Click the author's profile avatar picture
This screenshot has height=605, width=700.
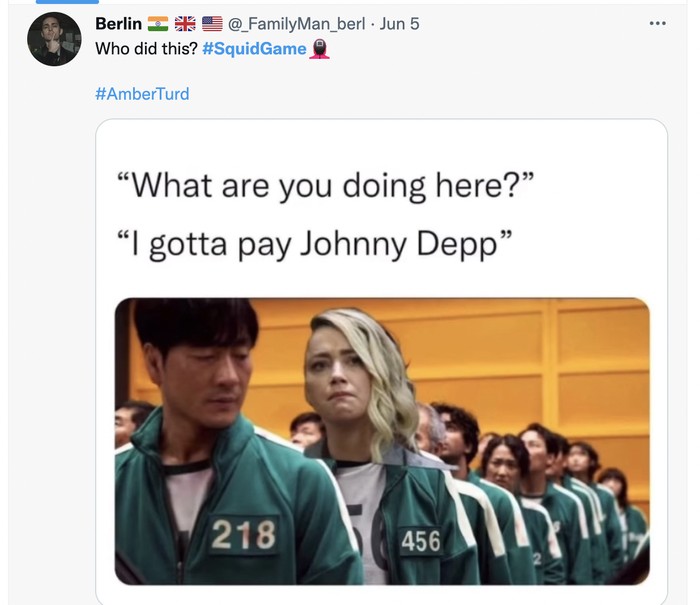54,40
